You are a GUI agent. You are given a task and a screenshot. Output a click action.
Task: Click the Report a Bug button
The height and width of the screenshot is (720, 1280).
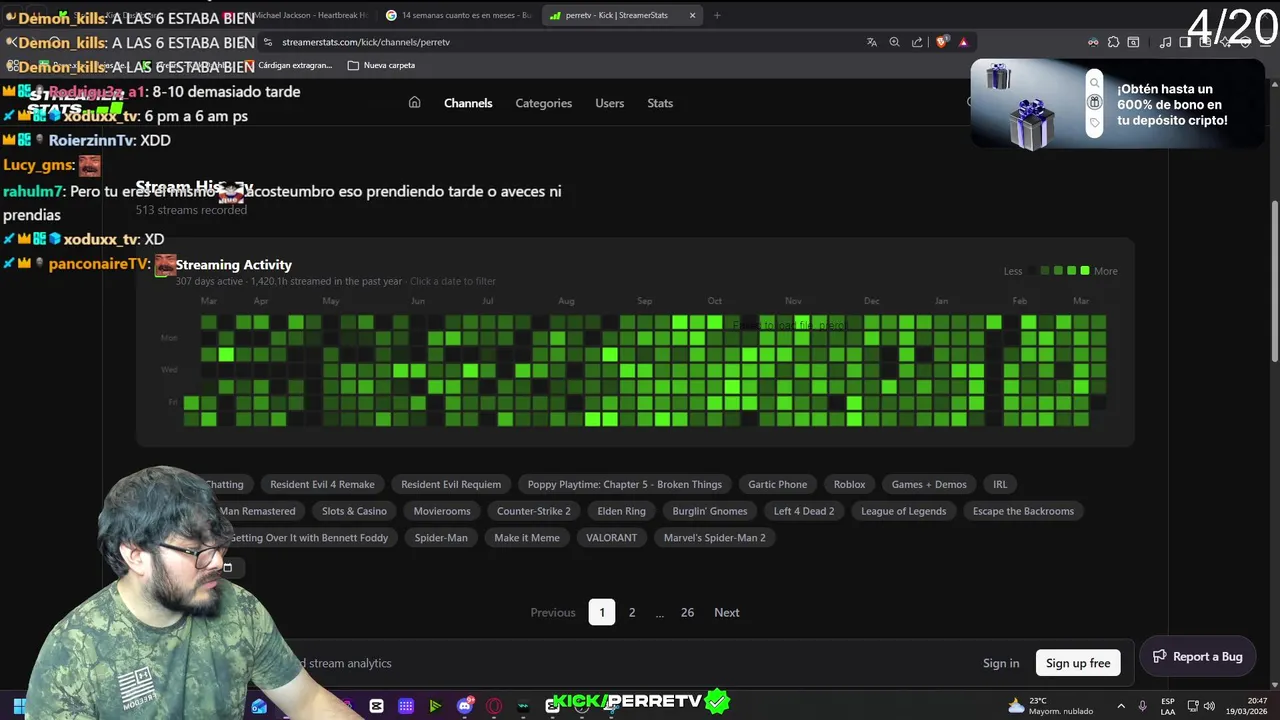1197,656
